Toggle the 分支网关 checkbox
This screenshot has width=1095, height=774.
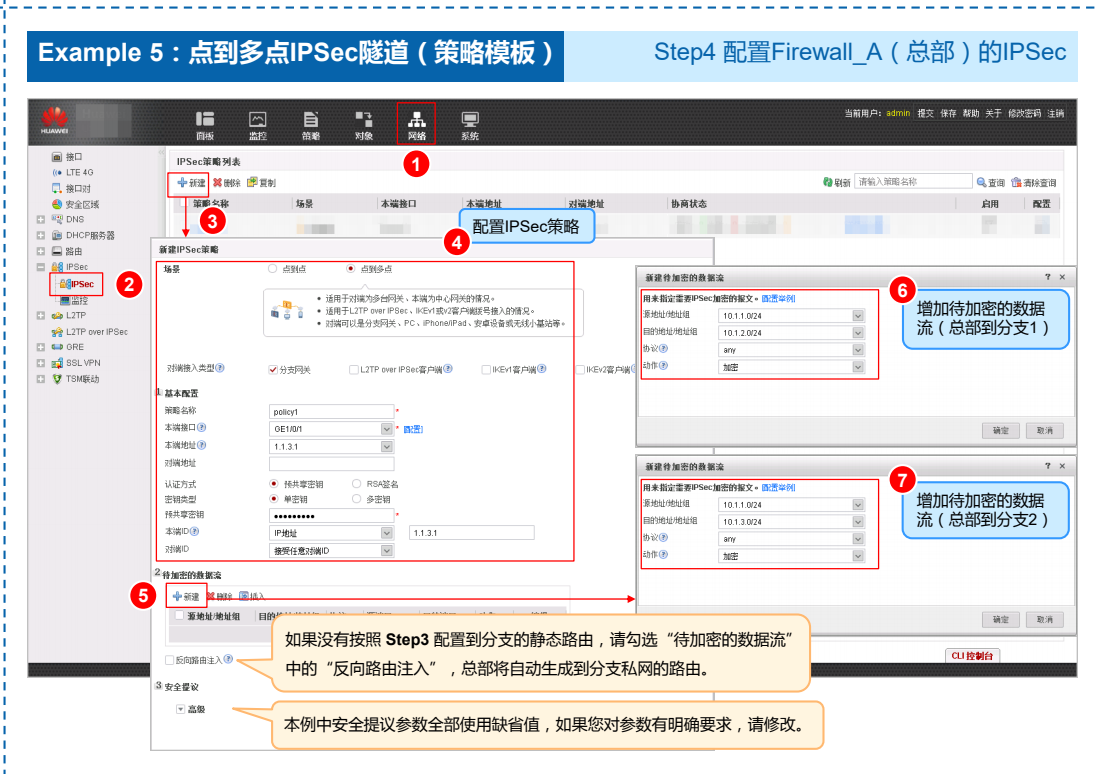(x=273, y=370)
